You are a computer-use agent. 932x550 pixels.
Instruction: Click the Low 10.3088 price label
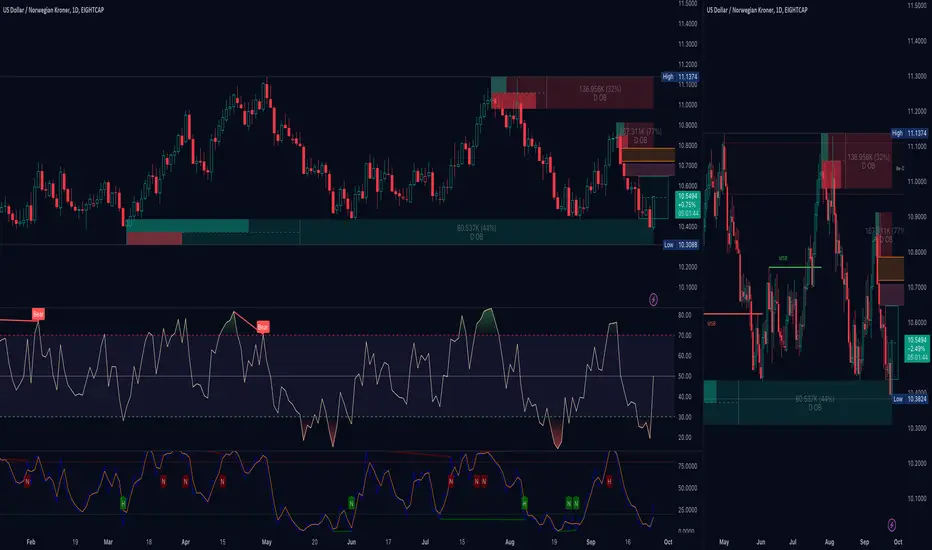[x=681, y=244]
